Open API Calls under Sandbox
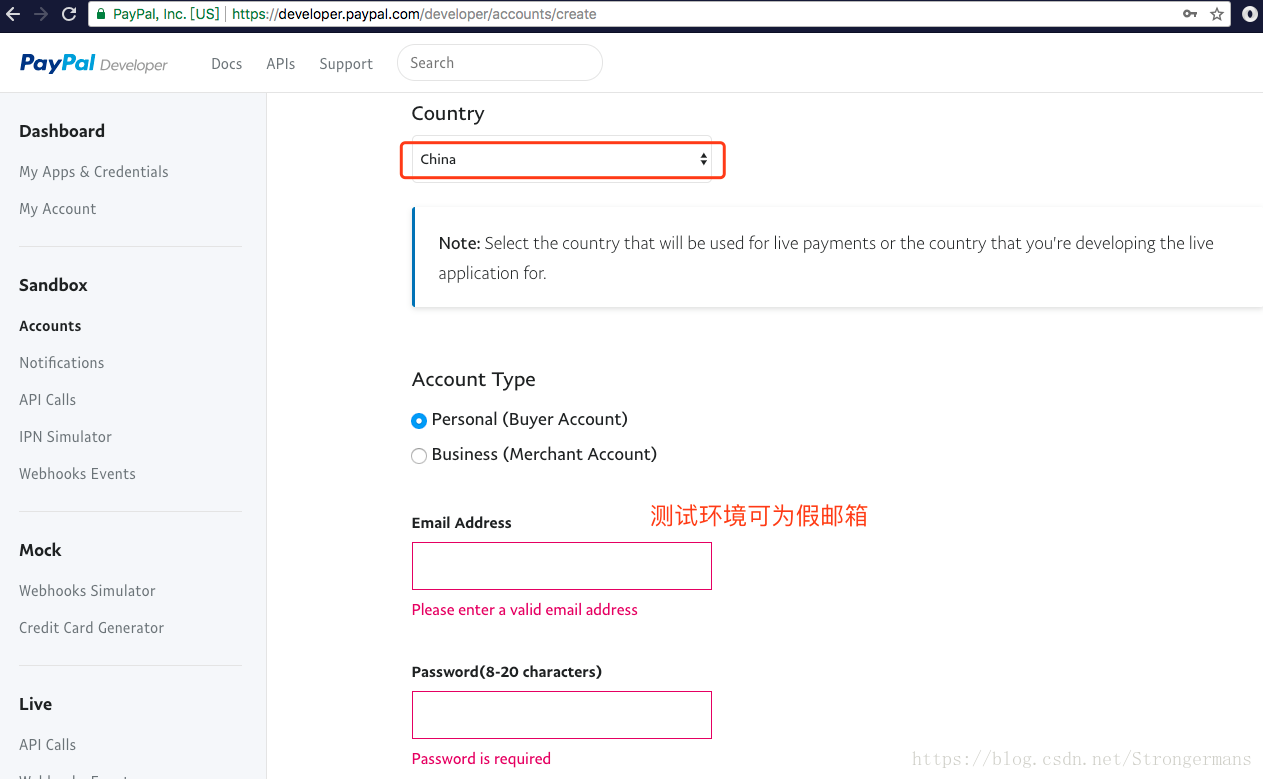The height and width of the screenshot is (779, 1263). [x=47, y=400]
